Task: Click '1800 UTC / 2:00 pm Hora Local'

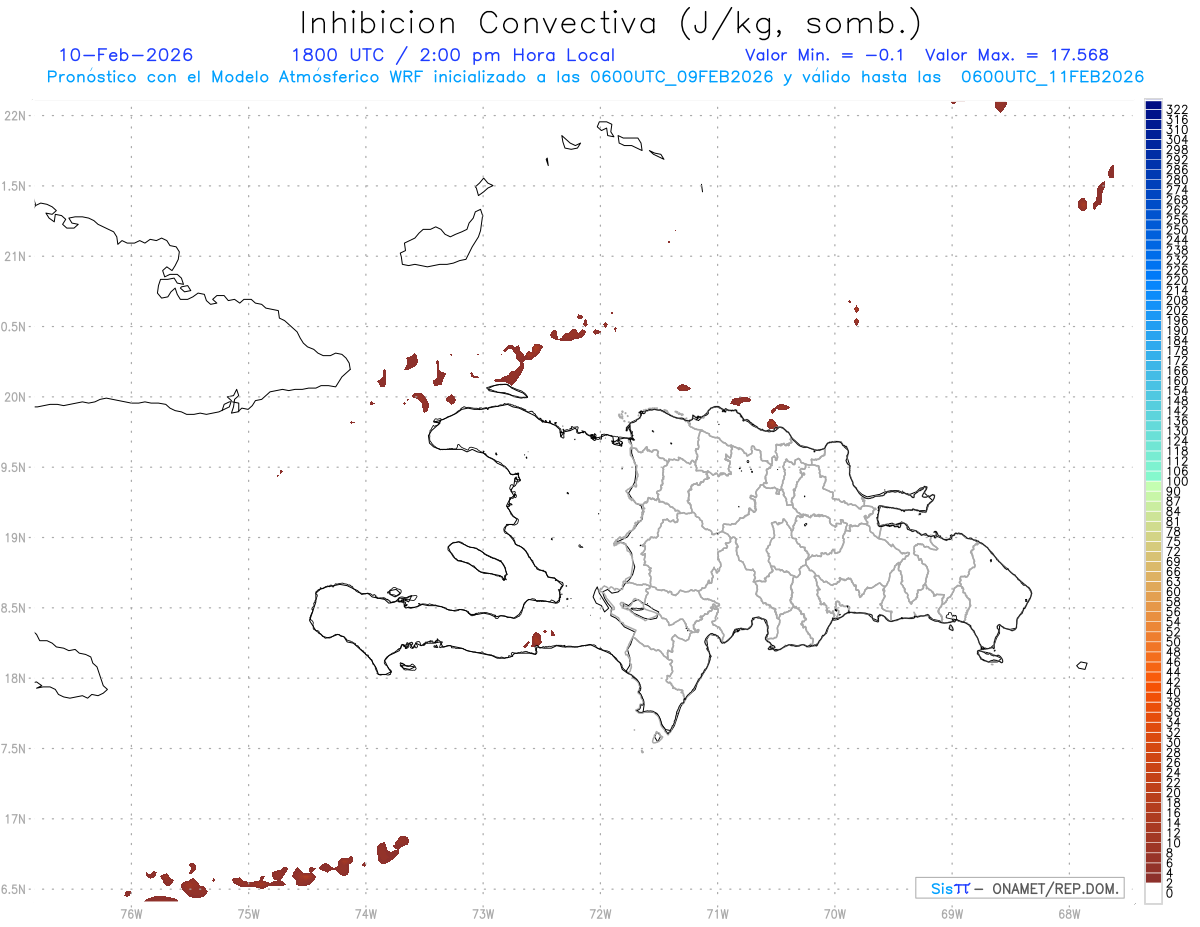Action: click(453, 56)
